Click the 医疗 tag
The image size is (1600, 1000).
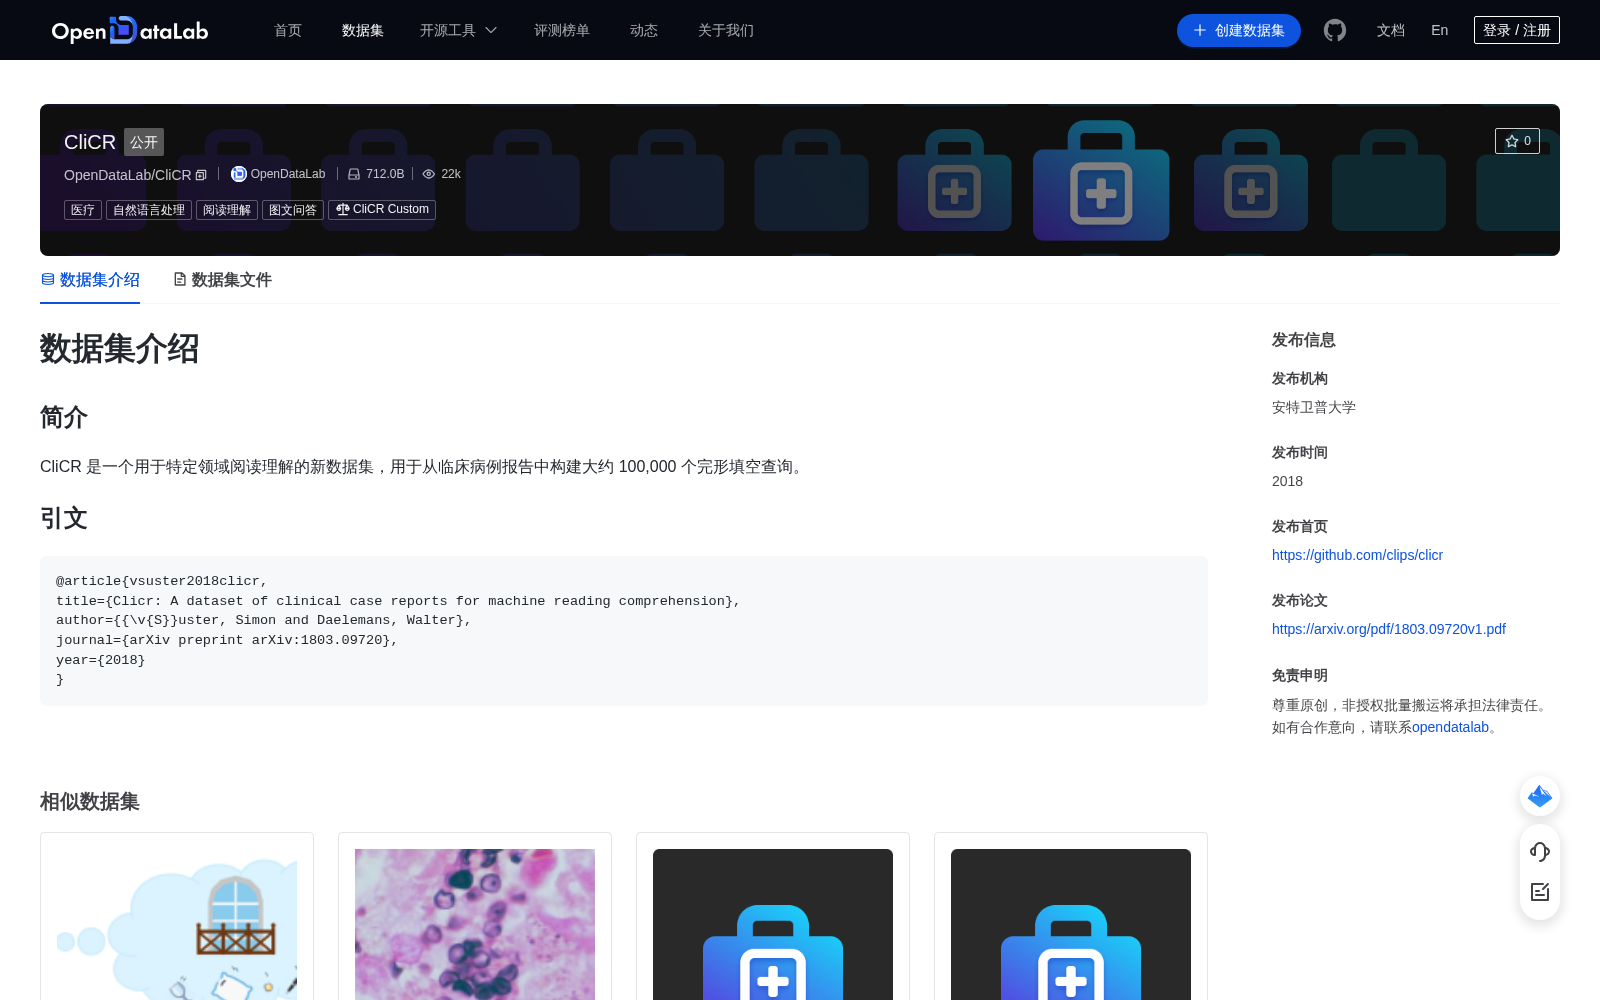pos(83,210)
